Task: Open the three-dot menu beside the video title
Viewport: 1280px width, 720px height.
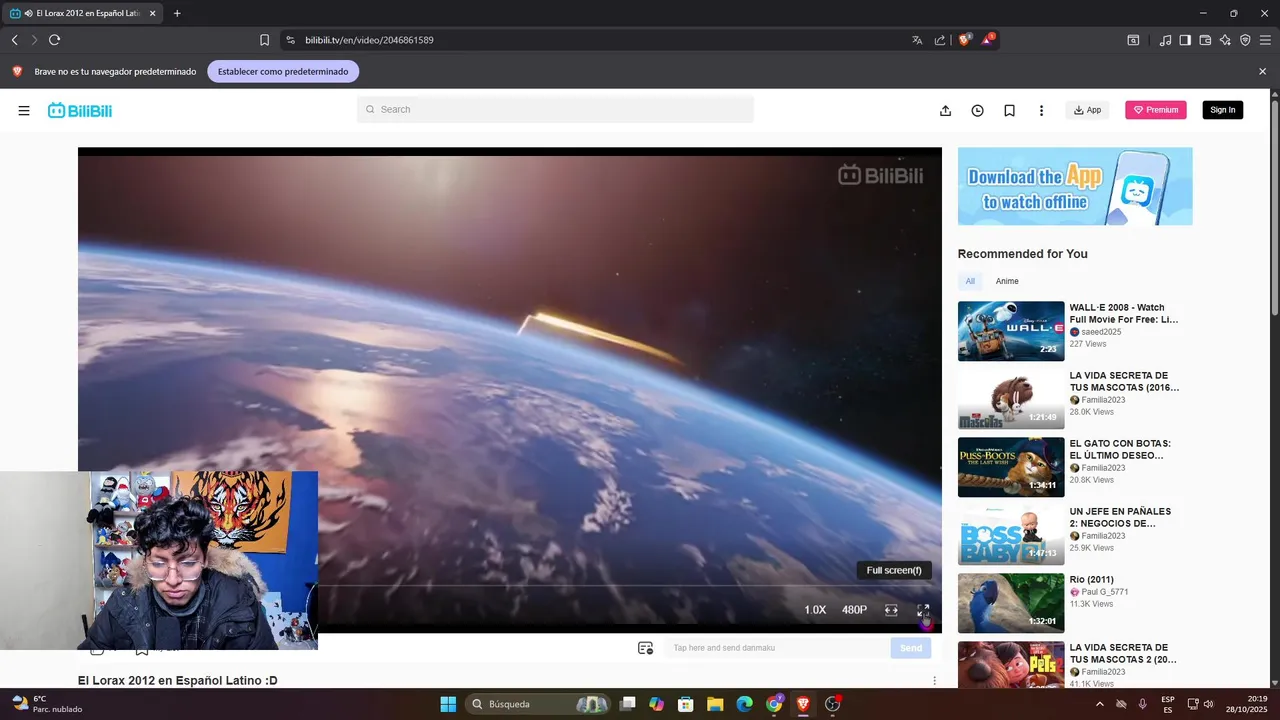Action: (x=934, y=681)
